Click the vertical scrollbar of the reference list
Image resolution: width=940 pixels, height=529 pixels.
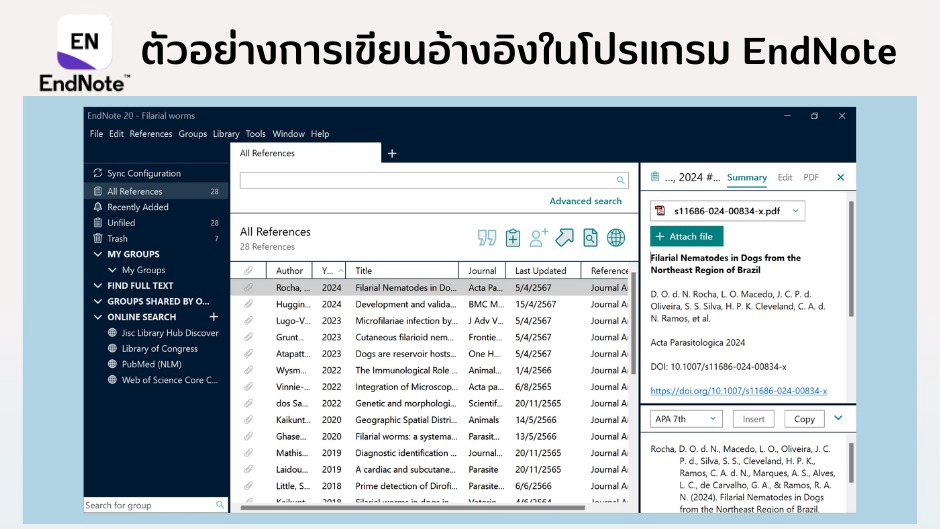click(634, 321)
